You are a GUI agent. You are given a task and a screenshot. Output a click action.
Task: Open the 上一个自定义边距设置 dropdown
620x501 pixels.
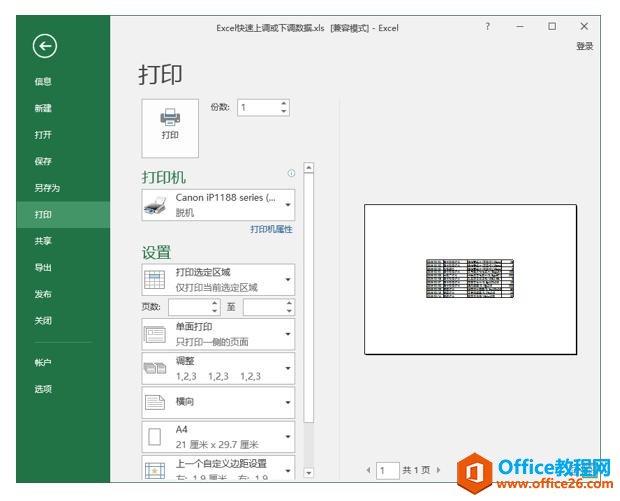pyautogui.click(x=218, y=468)
